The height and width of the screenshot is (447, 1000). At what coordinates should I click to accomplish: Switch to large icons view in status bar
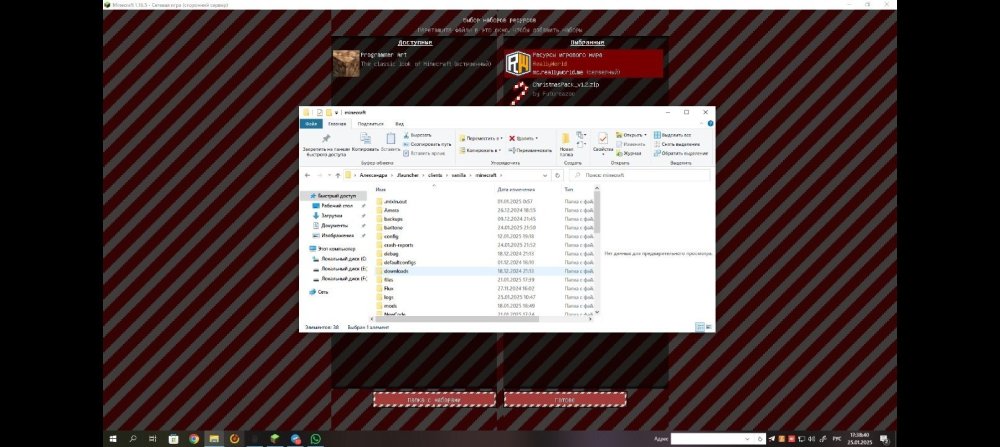[x=709, y=327]
